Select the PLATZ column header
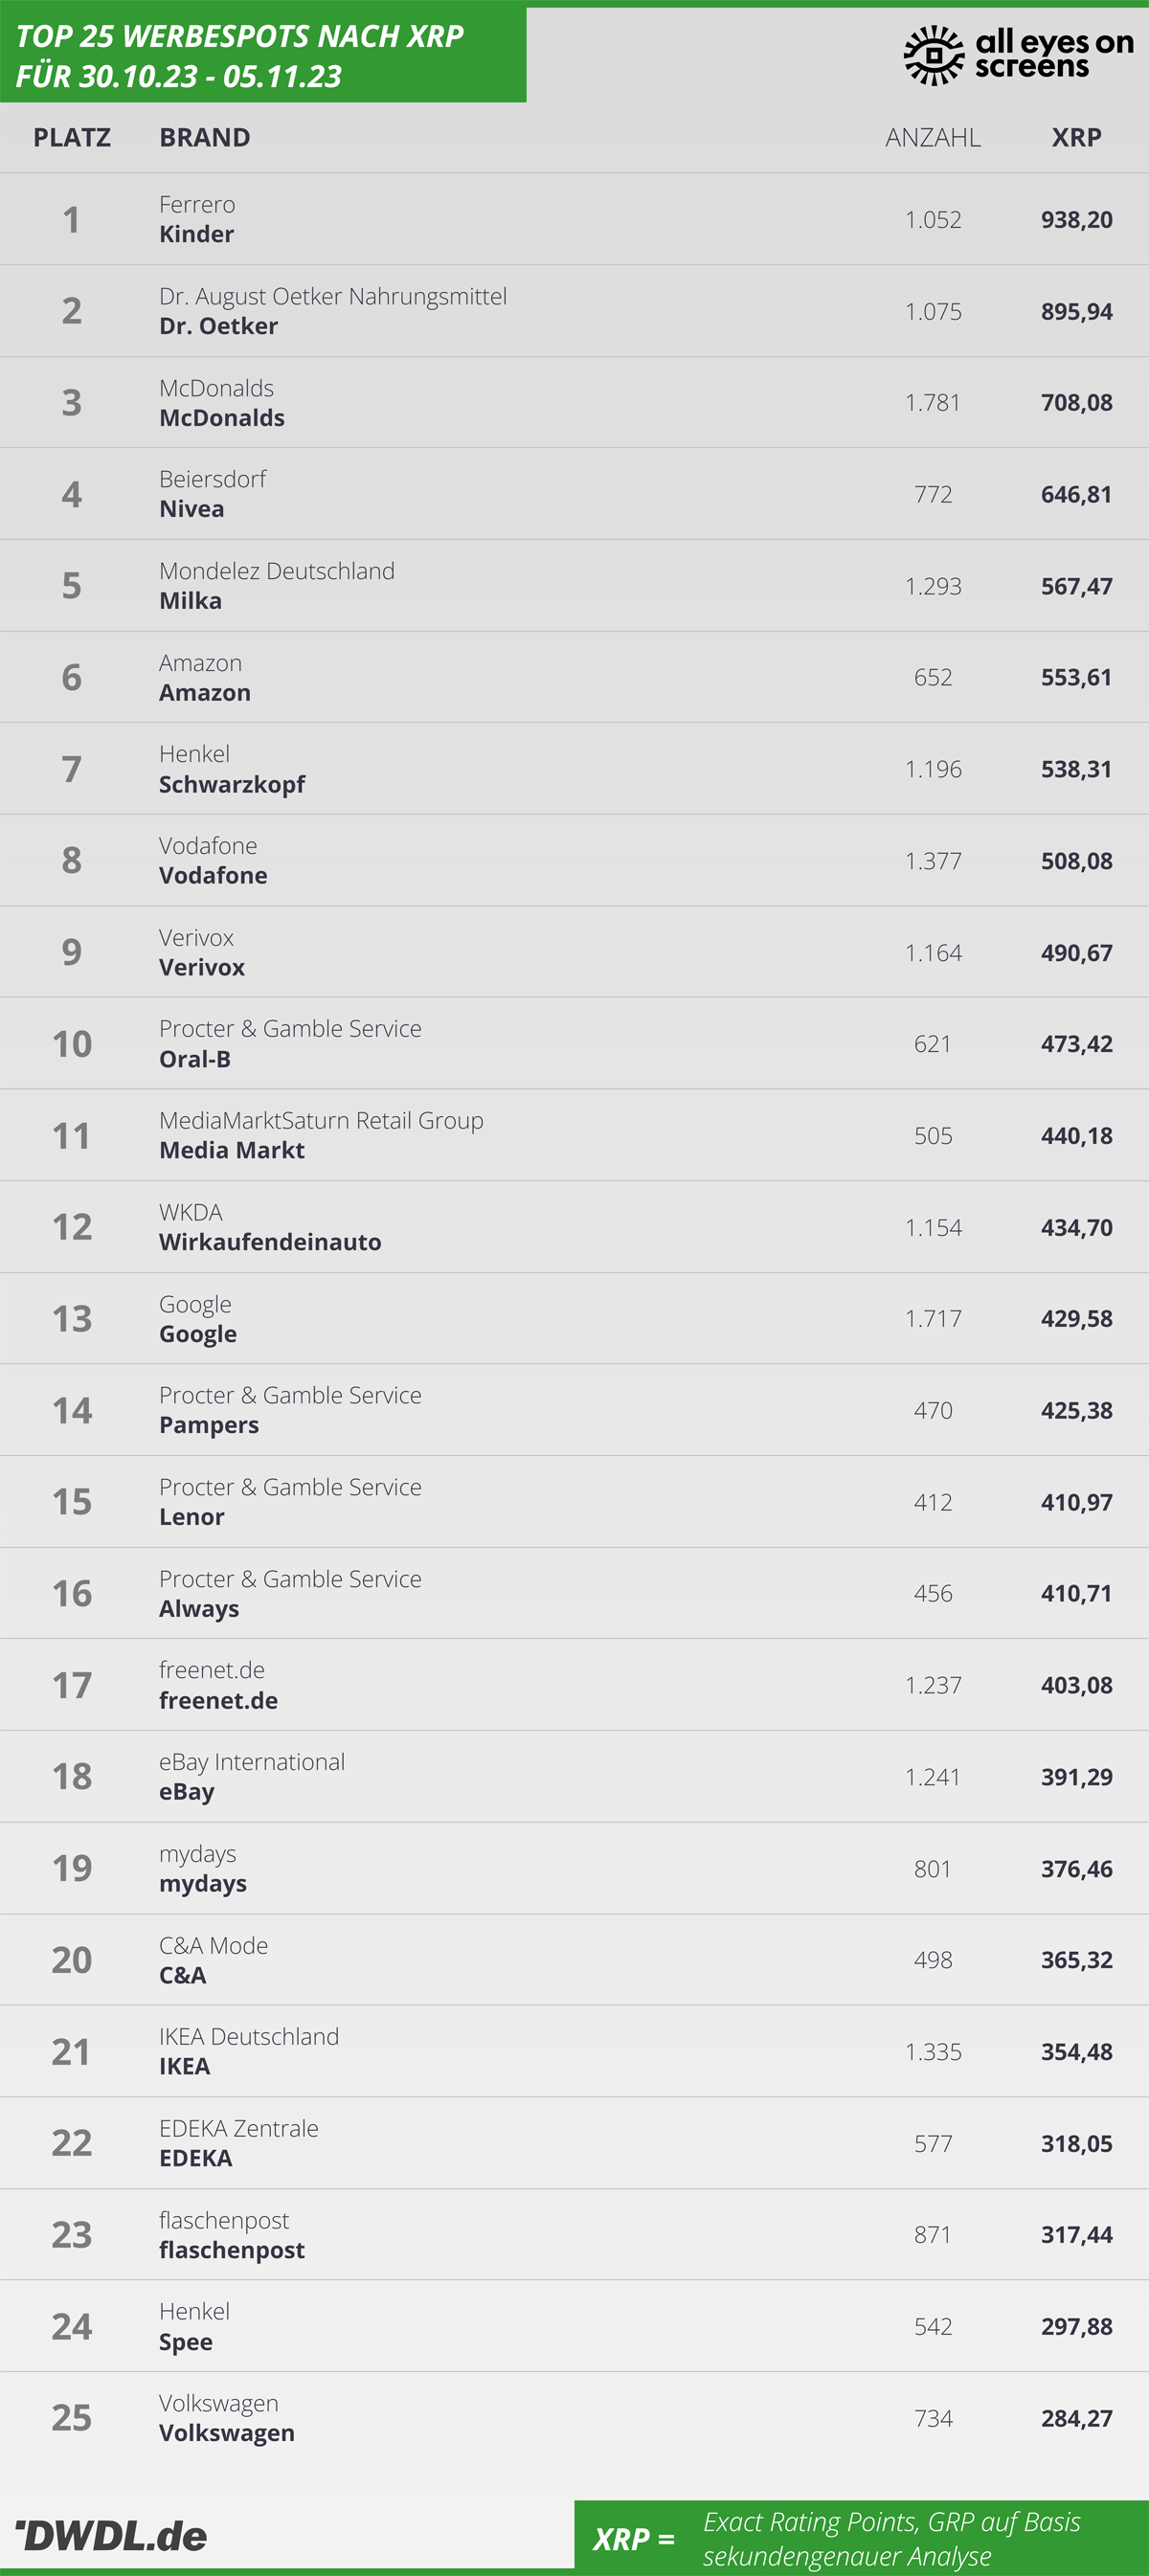 pos(72,137)
